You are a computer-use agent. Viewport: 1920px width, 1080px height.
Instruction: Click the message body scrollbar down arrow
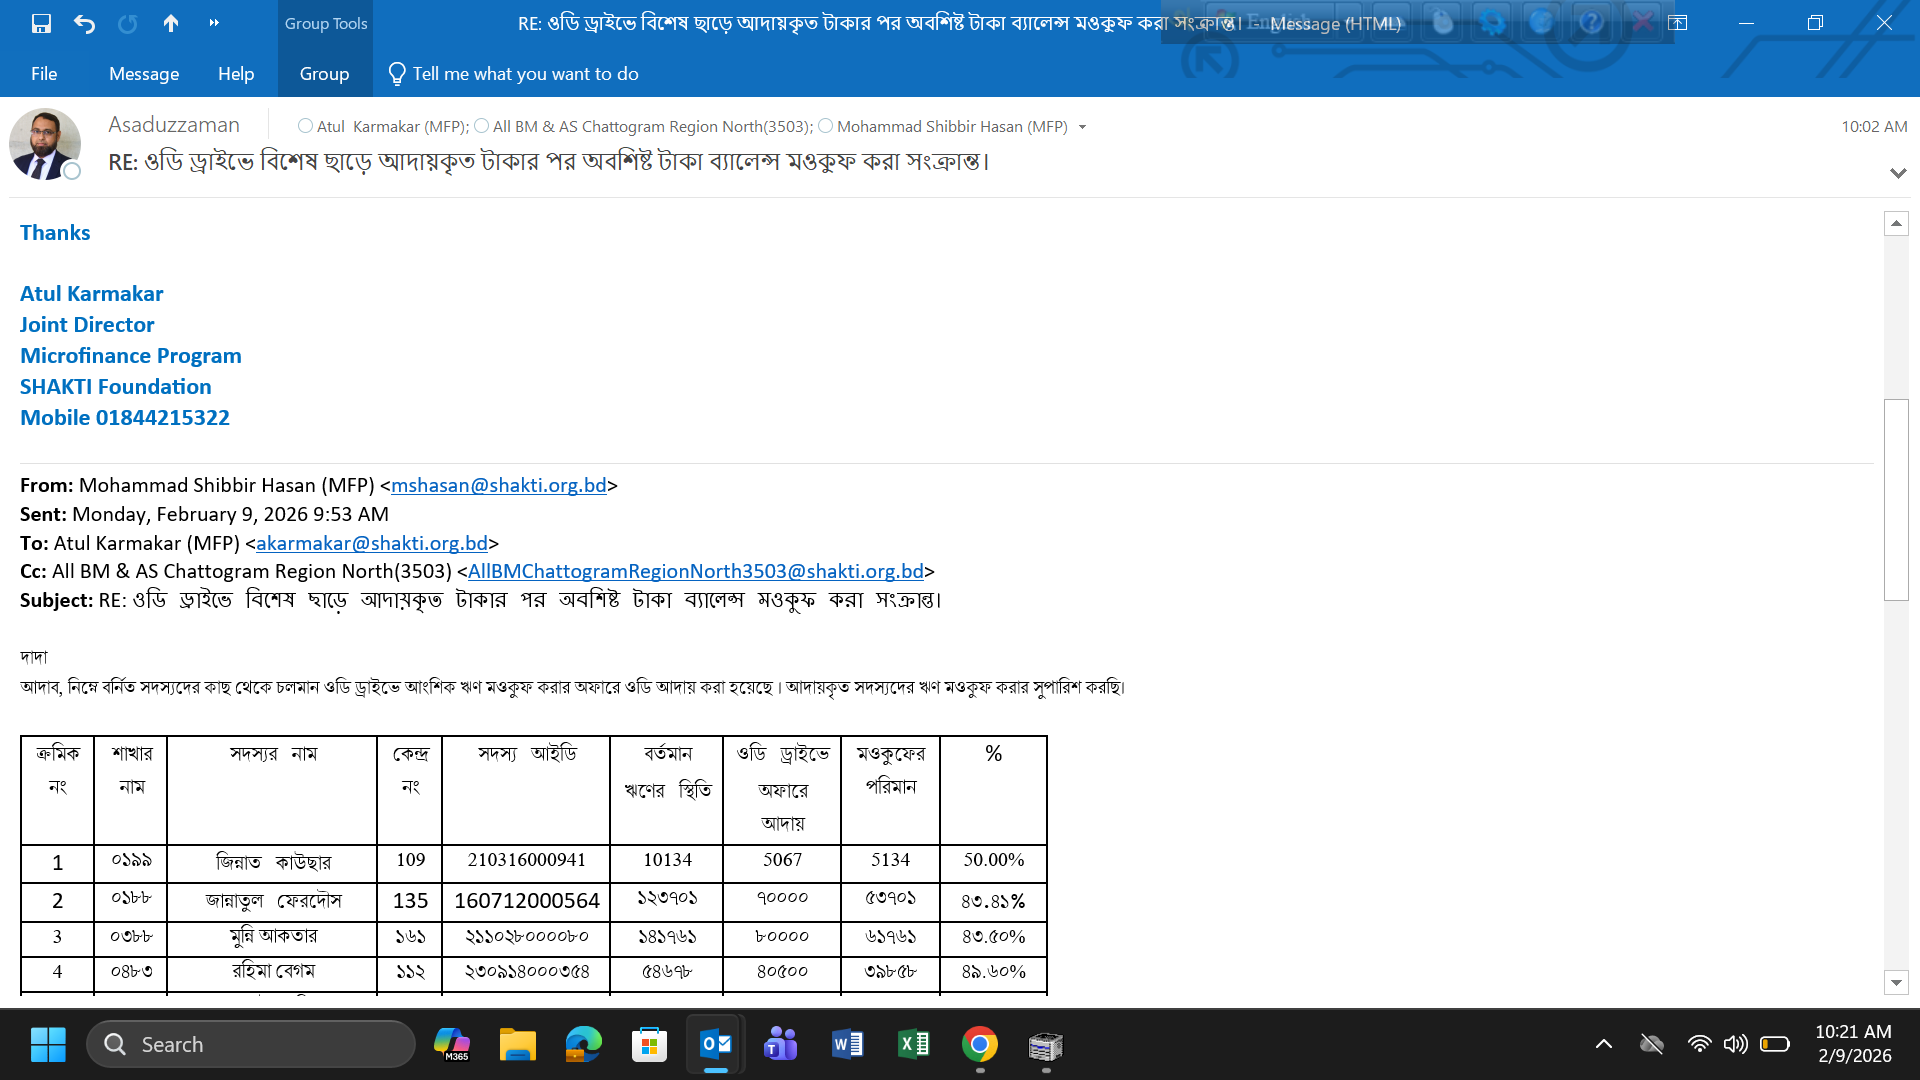tap(1896, 982)
